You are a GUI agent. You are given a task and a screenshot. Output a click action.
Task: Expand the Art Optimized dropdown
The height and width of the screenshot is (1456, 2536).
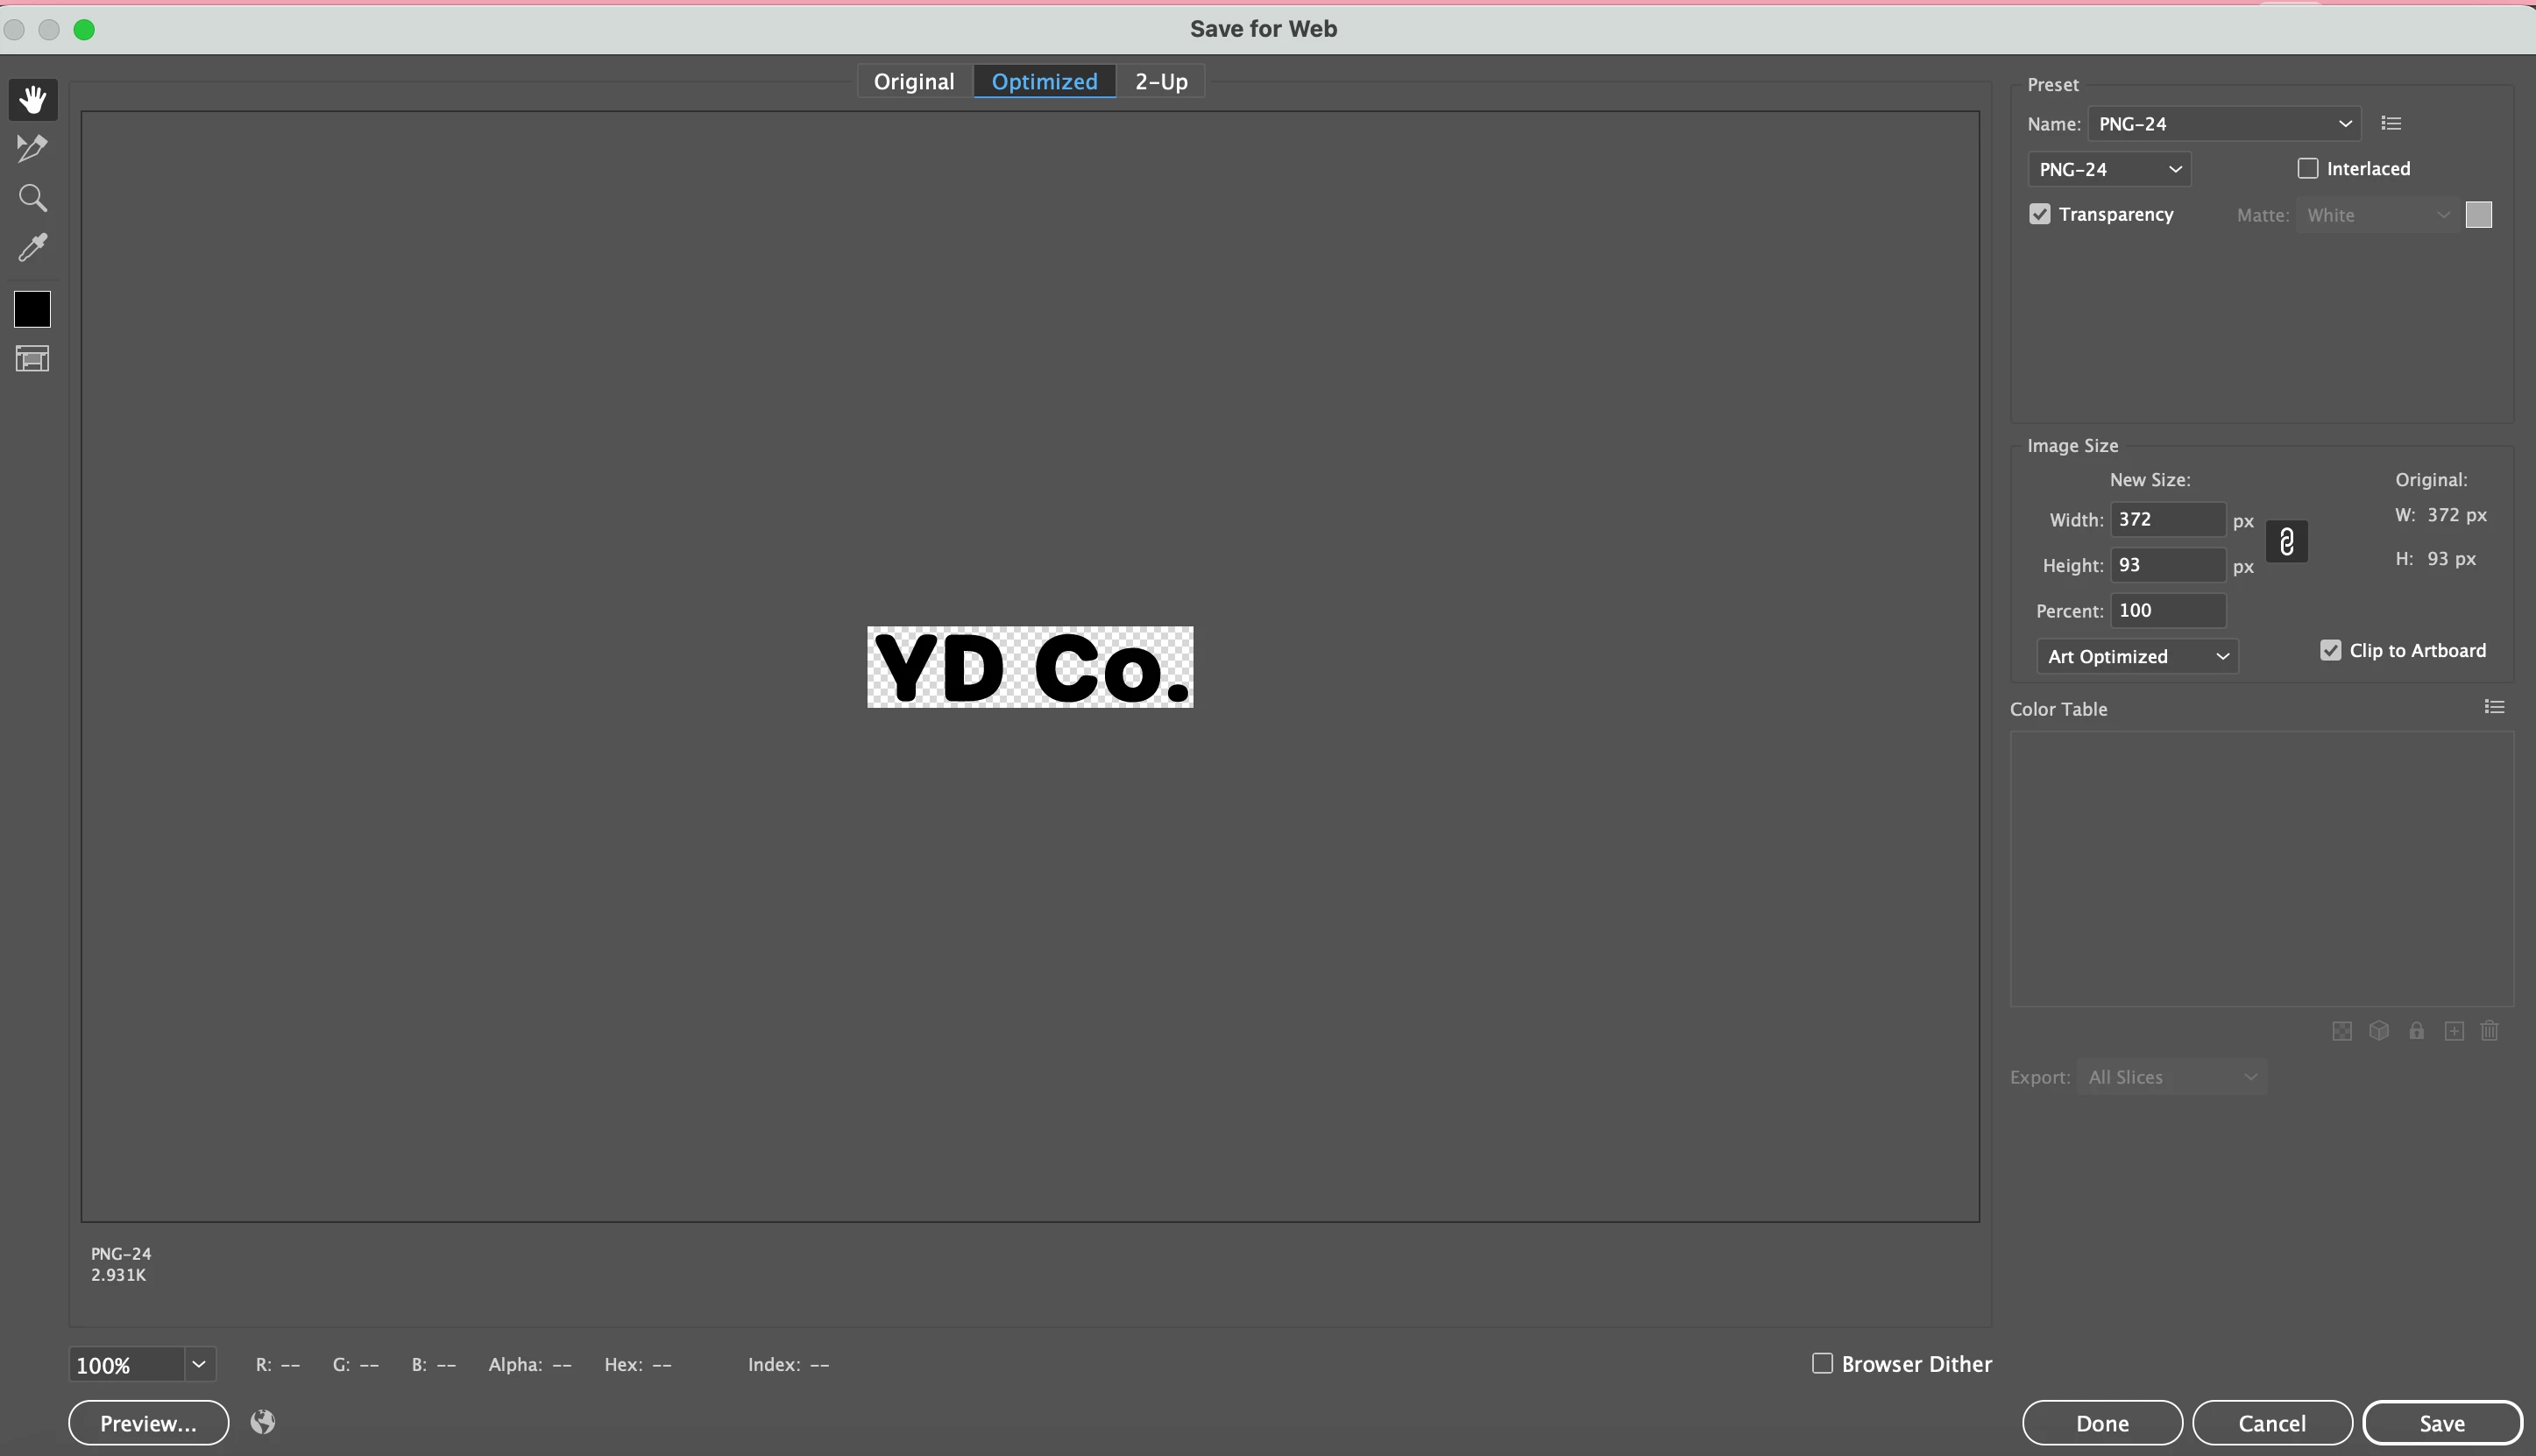tap(2137, 657)
